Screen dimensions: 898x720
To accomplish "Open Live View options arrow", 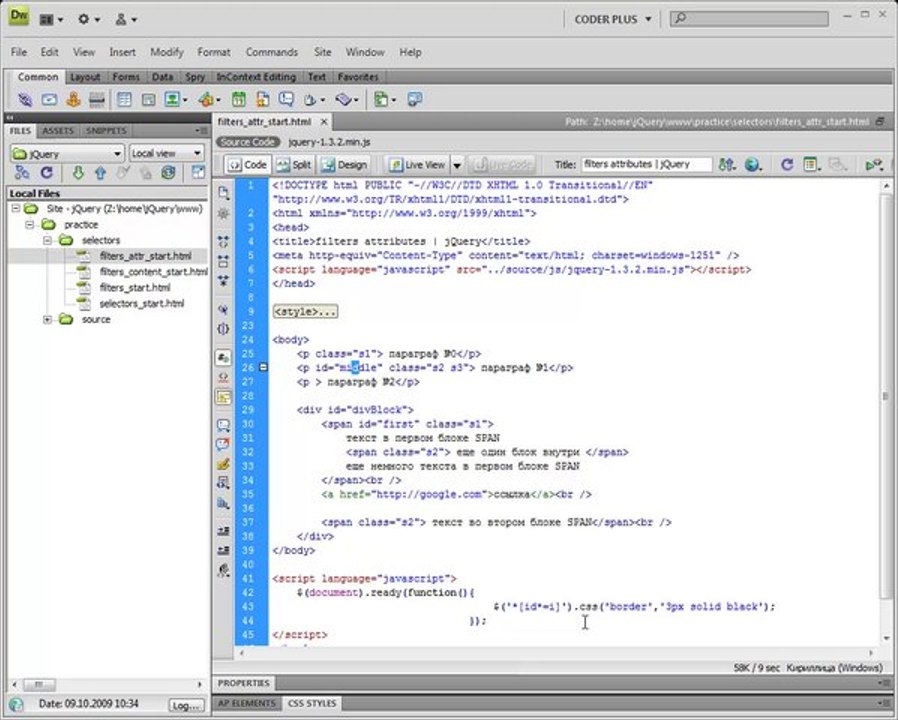I will tap(458, 165).
